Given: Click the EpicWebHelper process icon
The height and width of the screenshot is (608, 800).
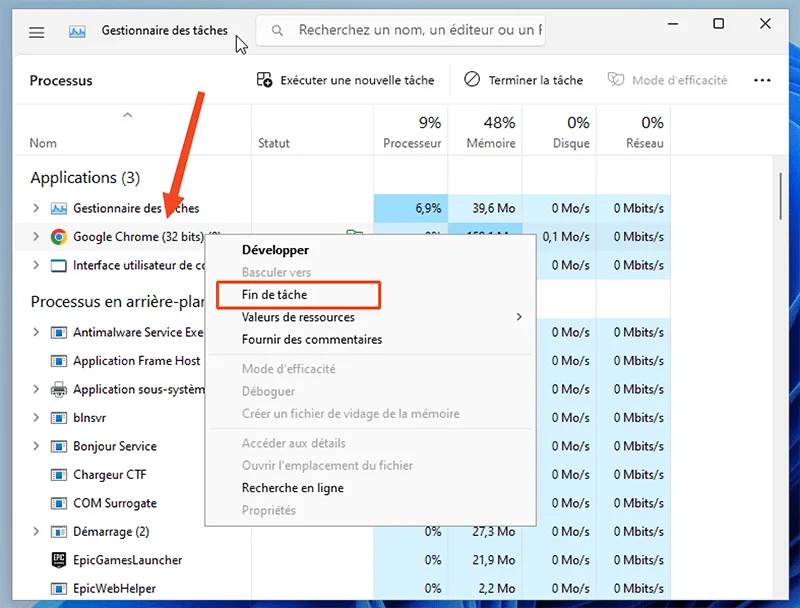Looking at the screenshot, I should tap(59, 588).
